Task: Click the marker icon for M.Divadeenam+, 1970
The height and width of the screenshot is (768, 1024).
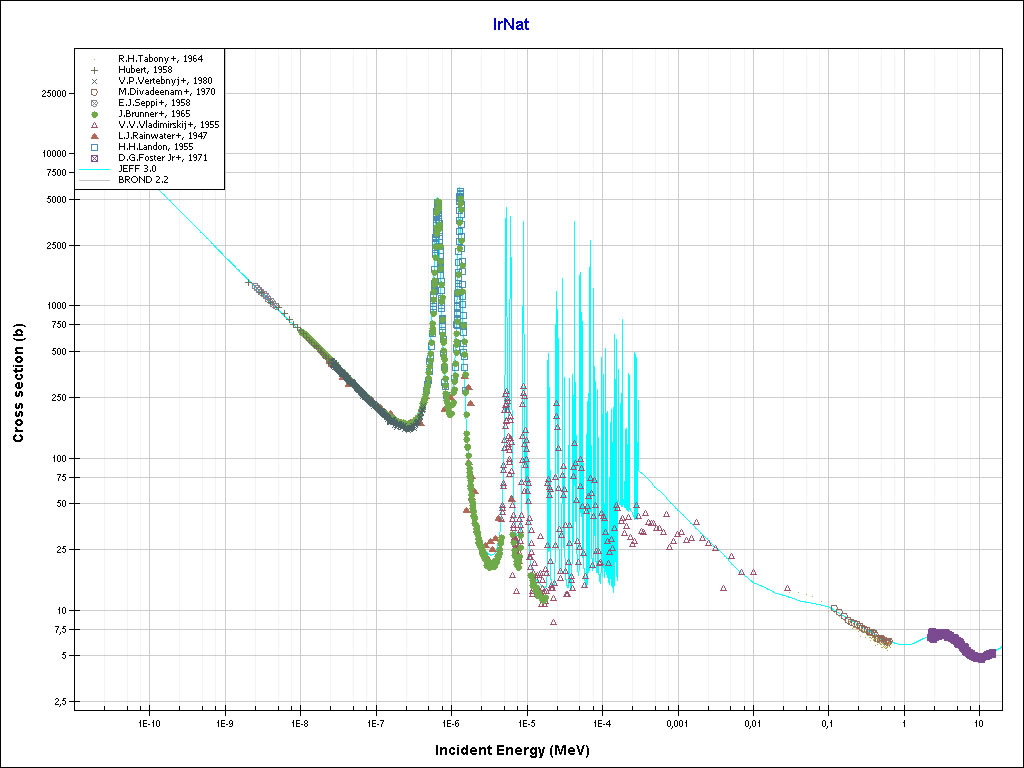Action: click(x=94, y=92)
